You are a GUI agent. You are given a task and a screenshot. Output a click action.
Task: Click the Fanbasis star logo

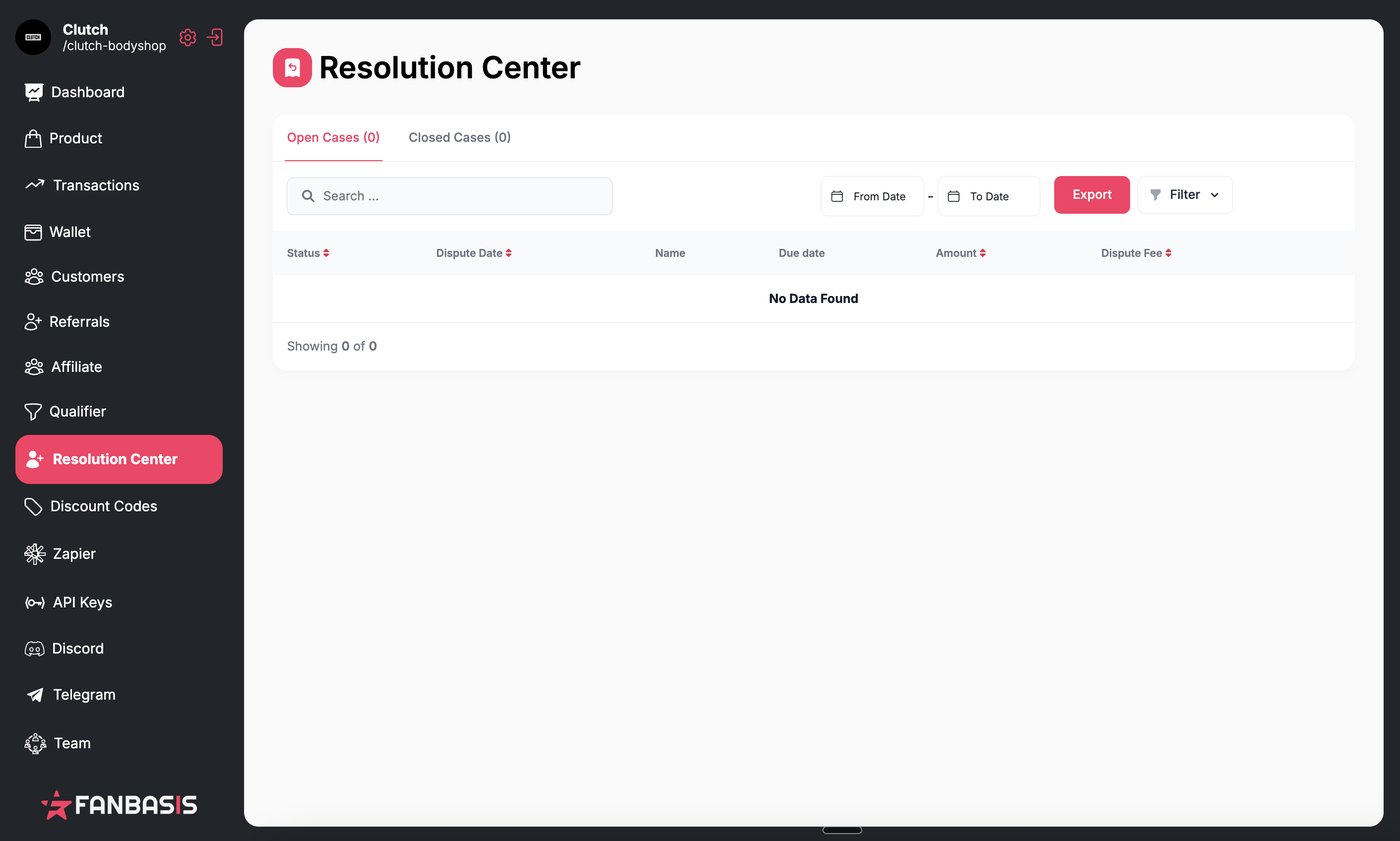pos(56,805)
